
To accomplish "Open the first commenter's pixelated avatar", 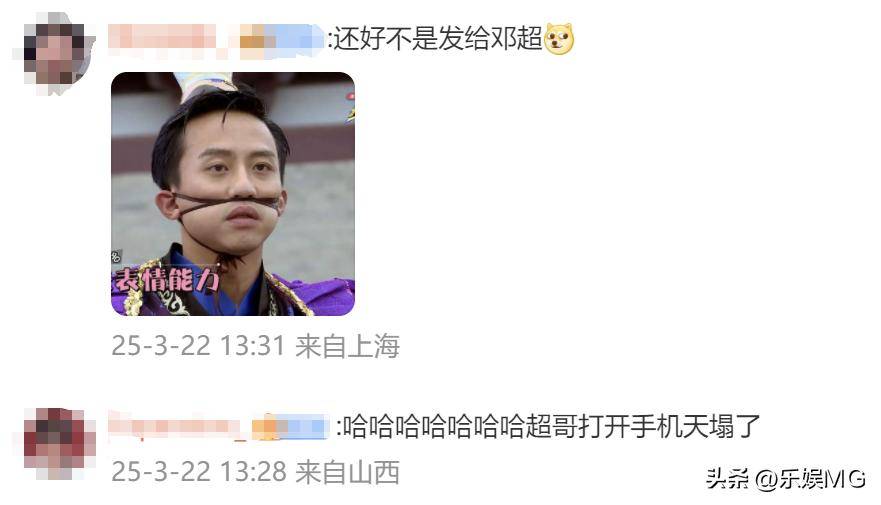I will 55,53.
